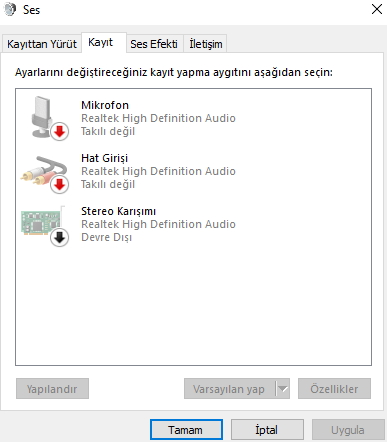Click the Yapılandır button

[52, 389]
